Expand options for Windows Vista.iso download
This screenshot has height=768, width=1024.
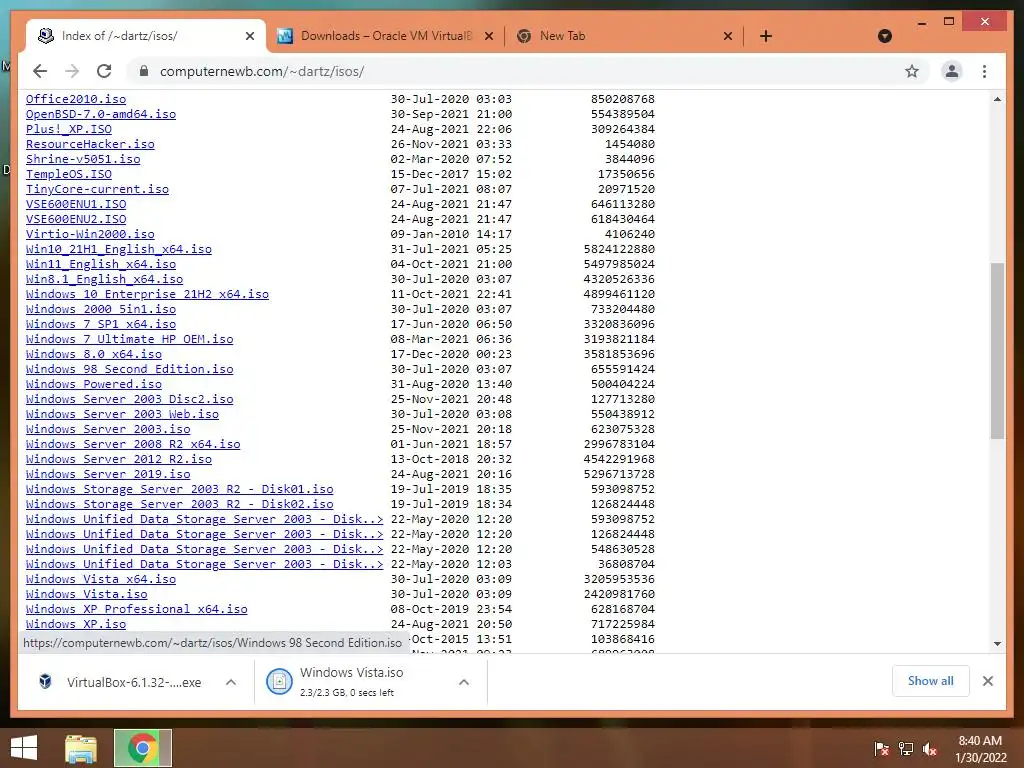[x=464, y=682]
